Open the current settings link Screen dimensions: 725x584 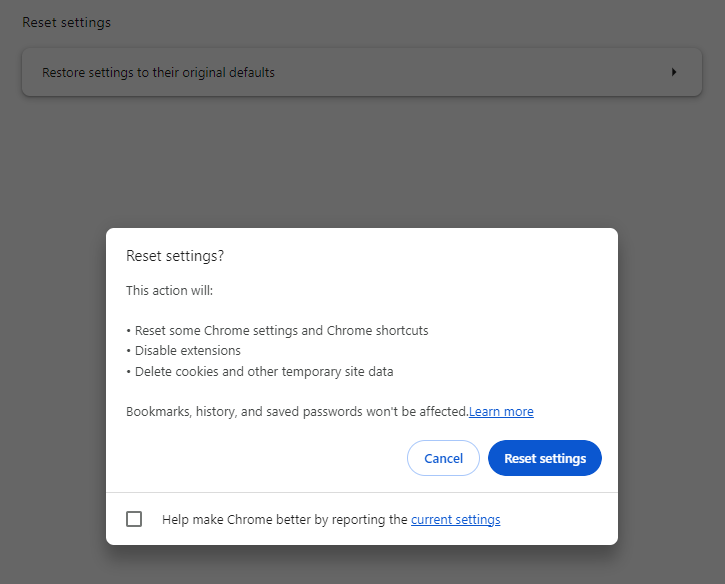click(455, 519)
